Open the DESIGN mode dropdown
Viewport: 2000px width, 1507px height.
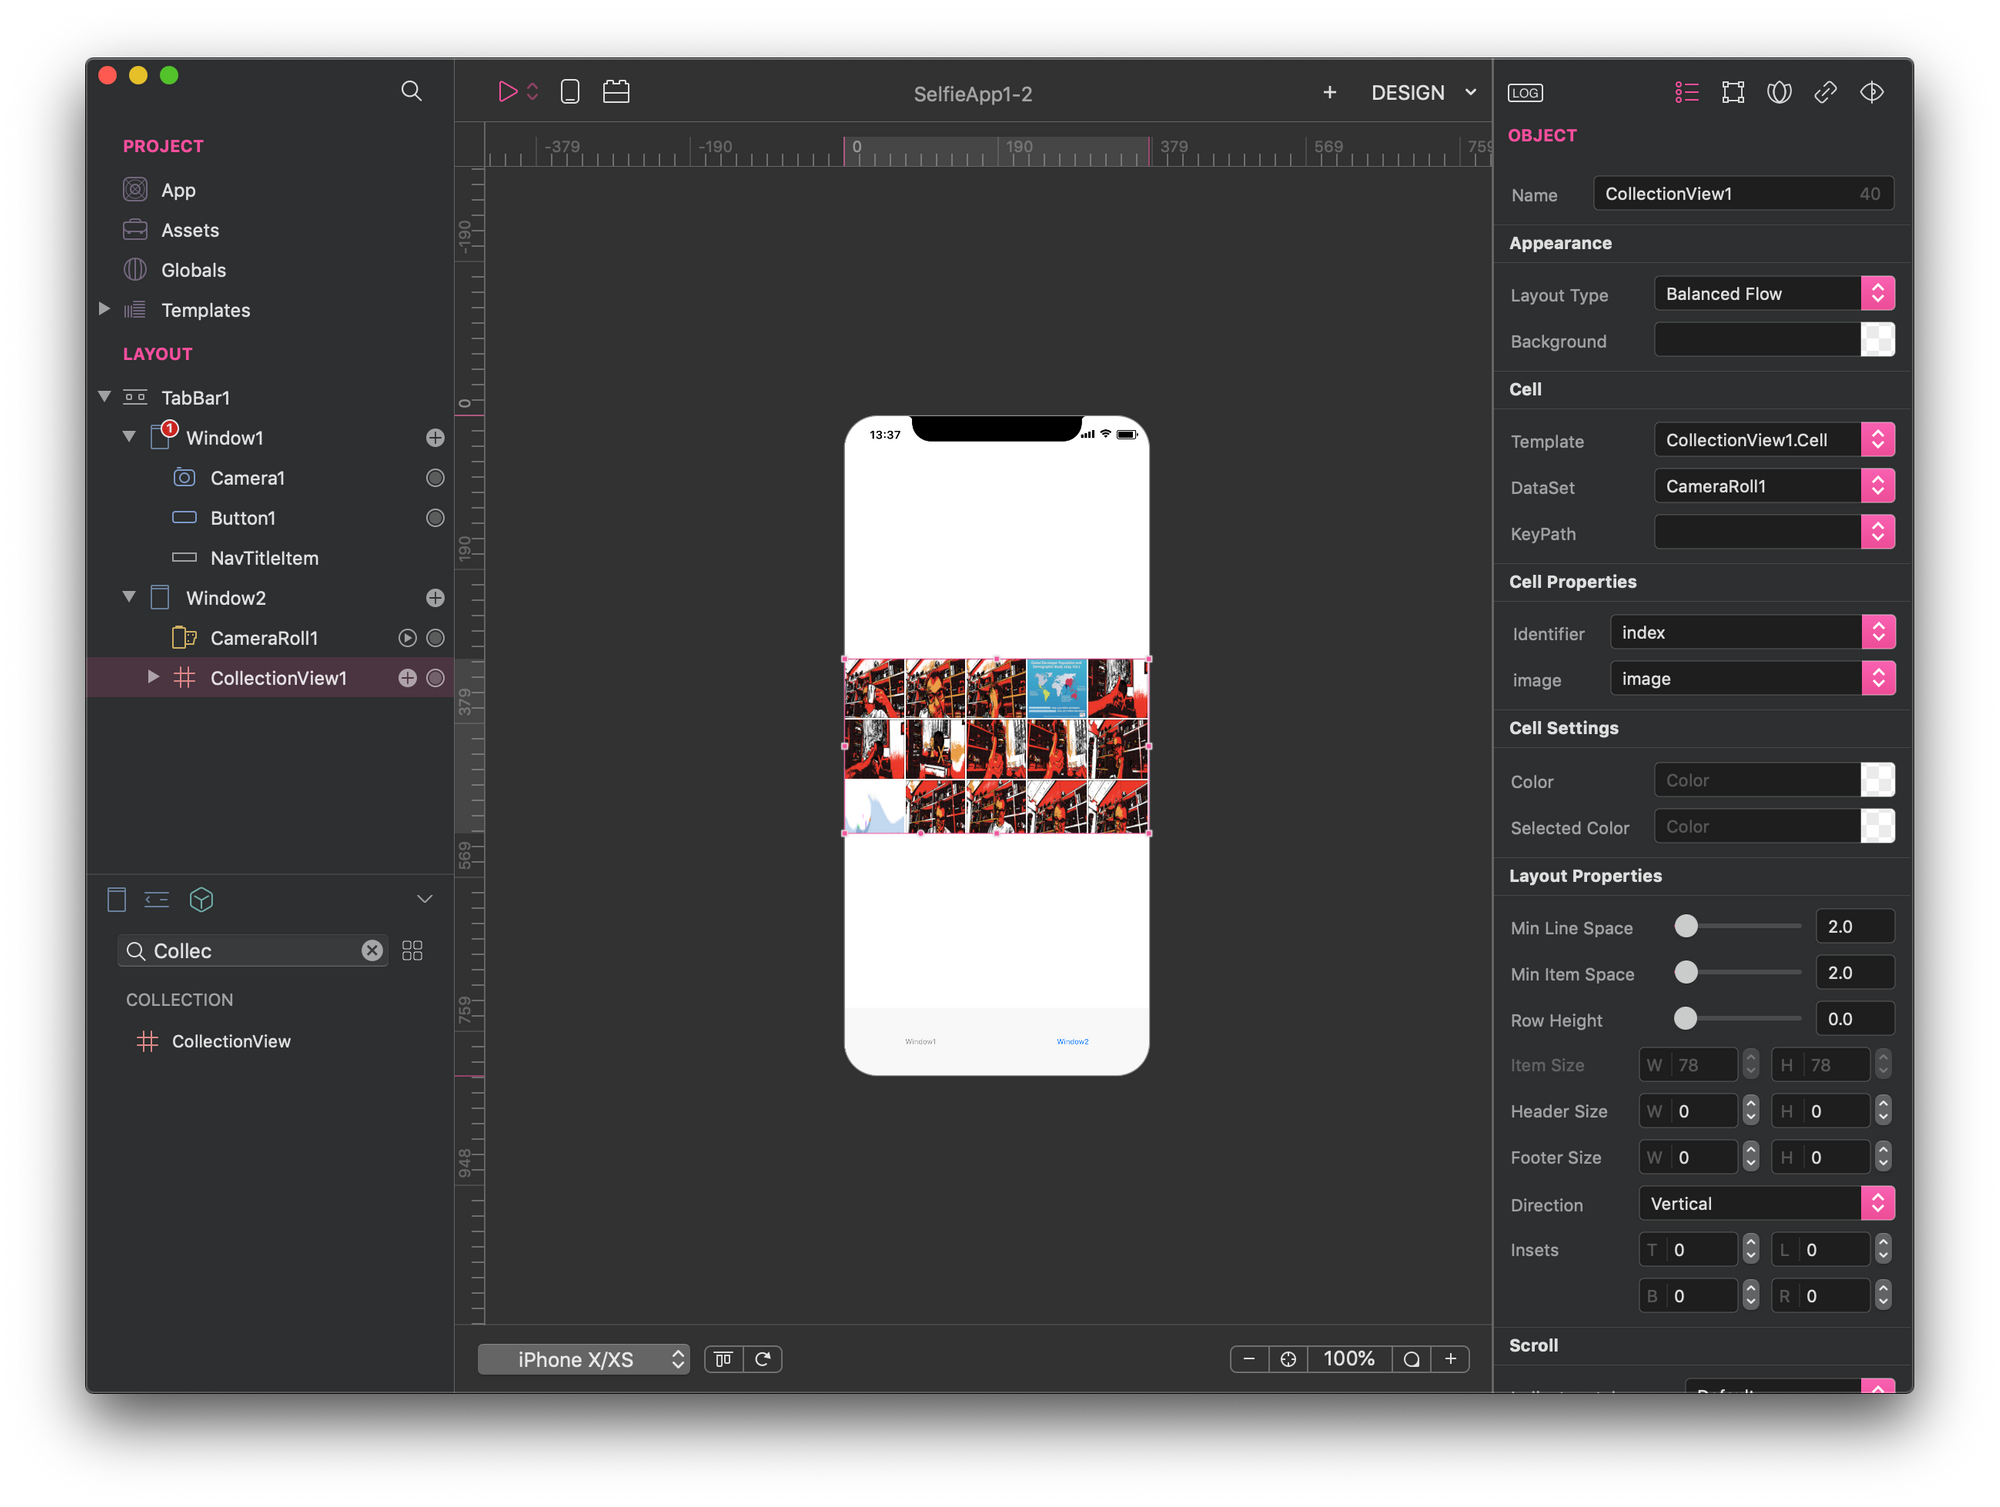pos(1424,92)
